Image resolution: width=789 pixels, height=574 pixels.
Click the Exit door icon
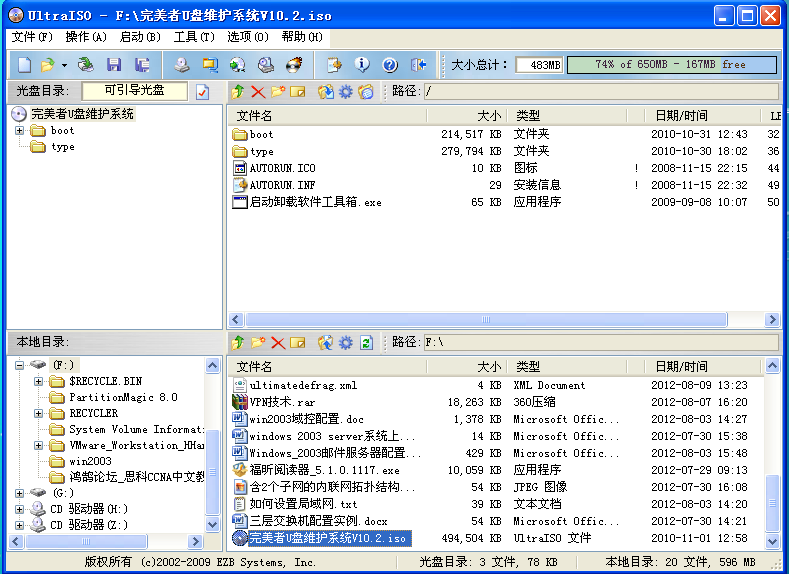click(x=418, y=64)
